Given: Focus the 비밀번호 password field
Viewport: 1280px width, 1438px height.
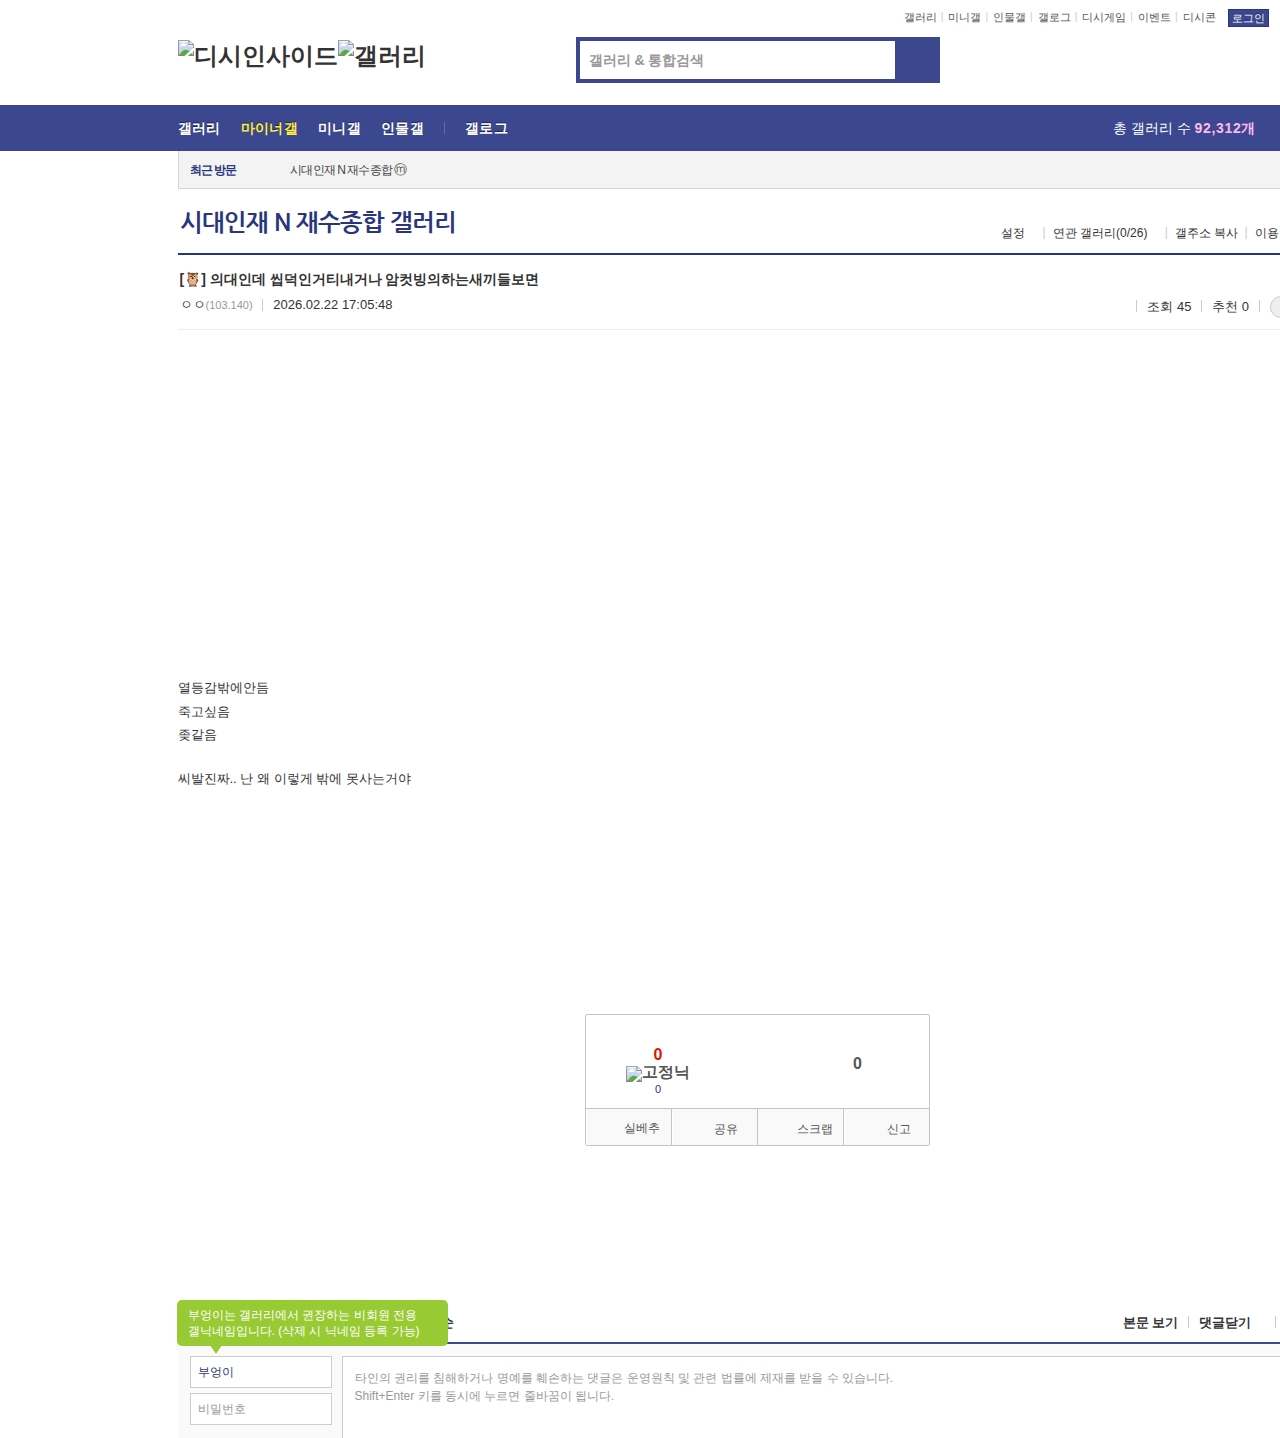Looking at the screenshot, I should tap(261, 1409).
